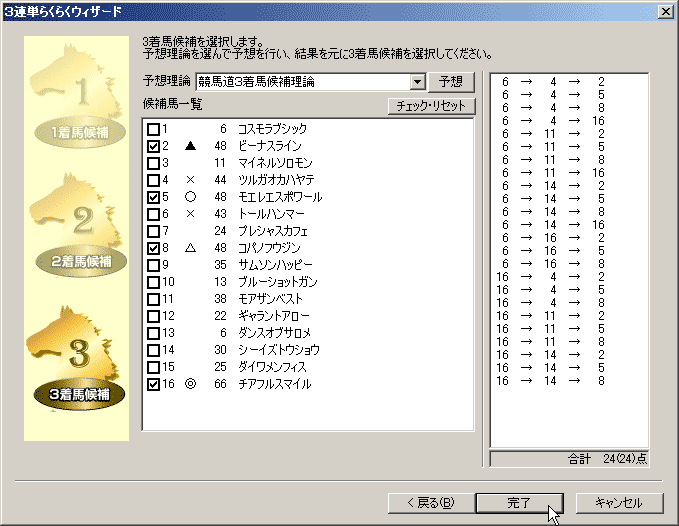679x526 pixels.
Task: Open the 予想理論 dropdown arrow
Action: (x=417, y=82)
